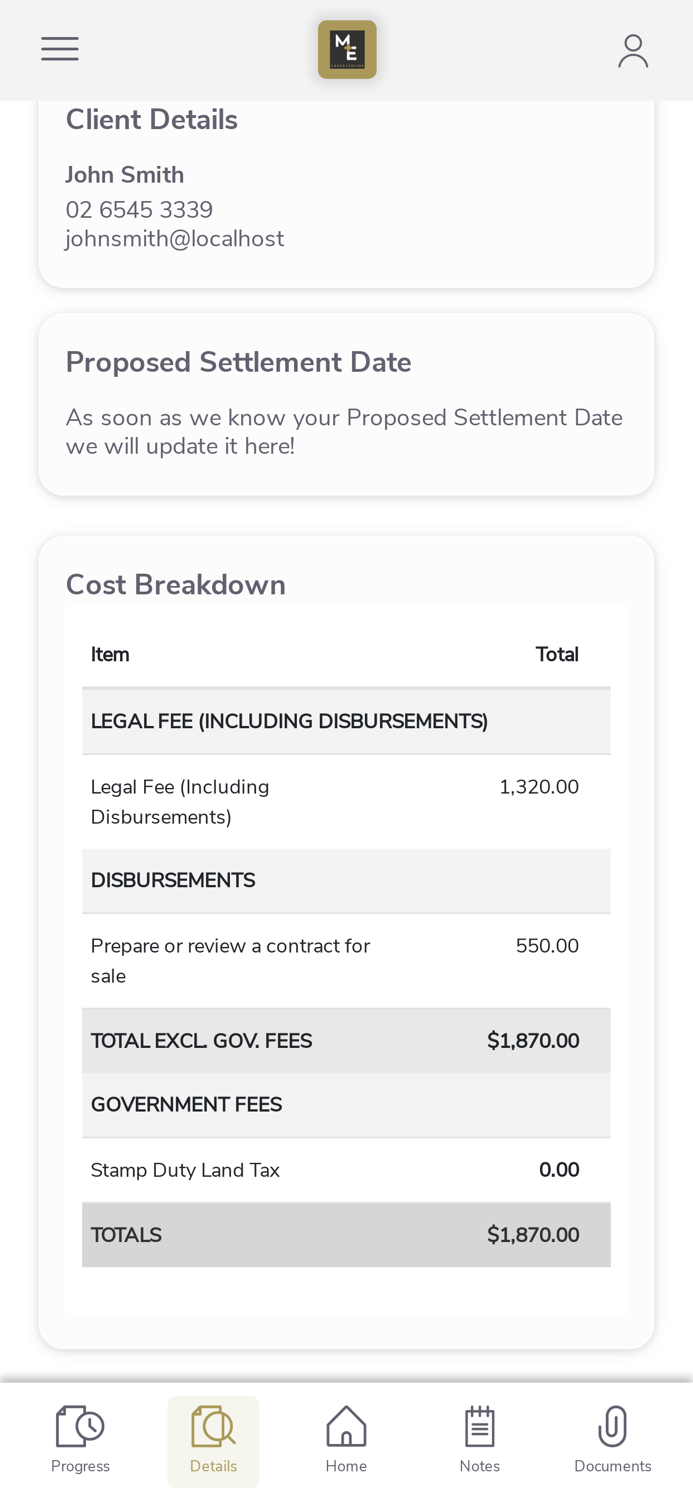The width and height of the screenshot is (693, 1500).
Task: Tap the Progress tab label
Action: [x=80, y=1467]
